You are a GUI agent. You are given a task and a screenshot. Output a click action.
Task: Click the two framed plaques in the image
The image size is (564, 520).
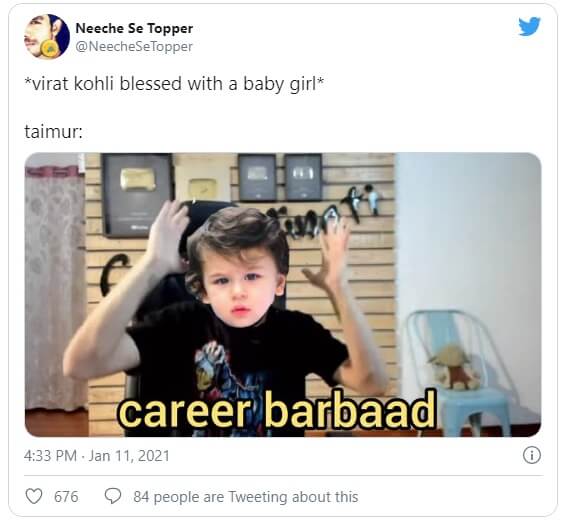tap(281, 177)
